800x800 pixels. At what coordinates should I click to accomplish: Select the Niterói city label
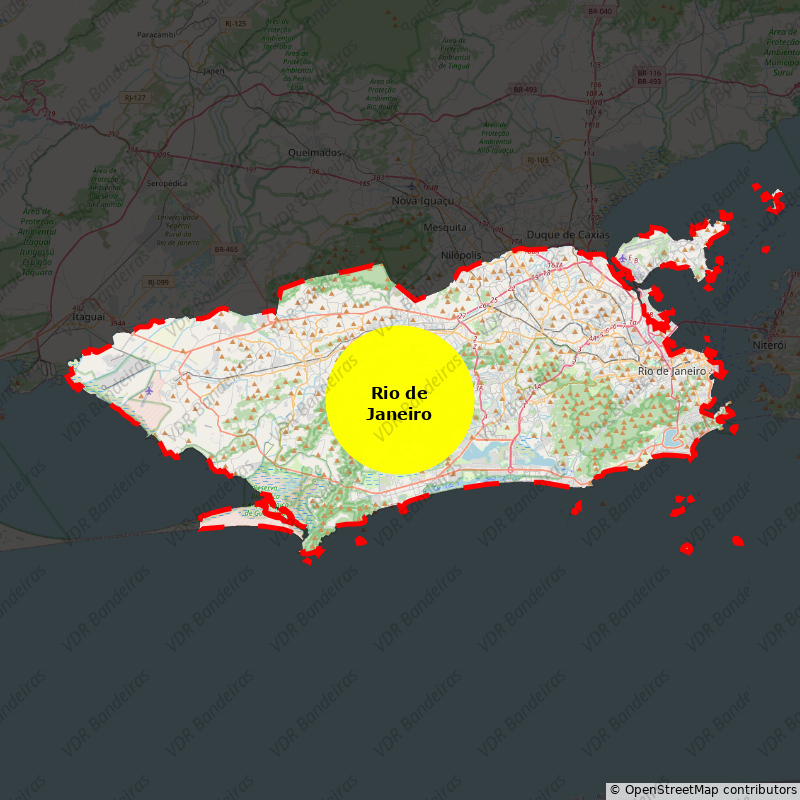point(769,345)
